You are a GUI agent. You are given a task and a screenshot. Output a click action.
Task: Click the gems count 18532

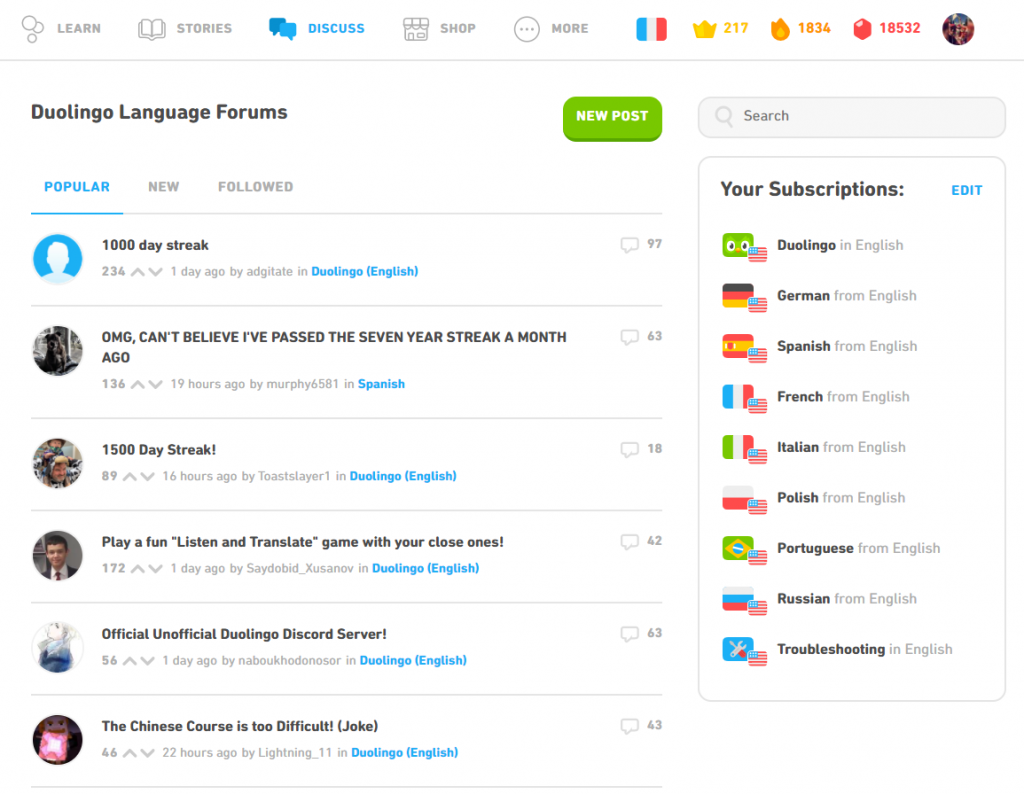tap(887, 29)
